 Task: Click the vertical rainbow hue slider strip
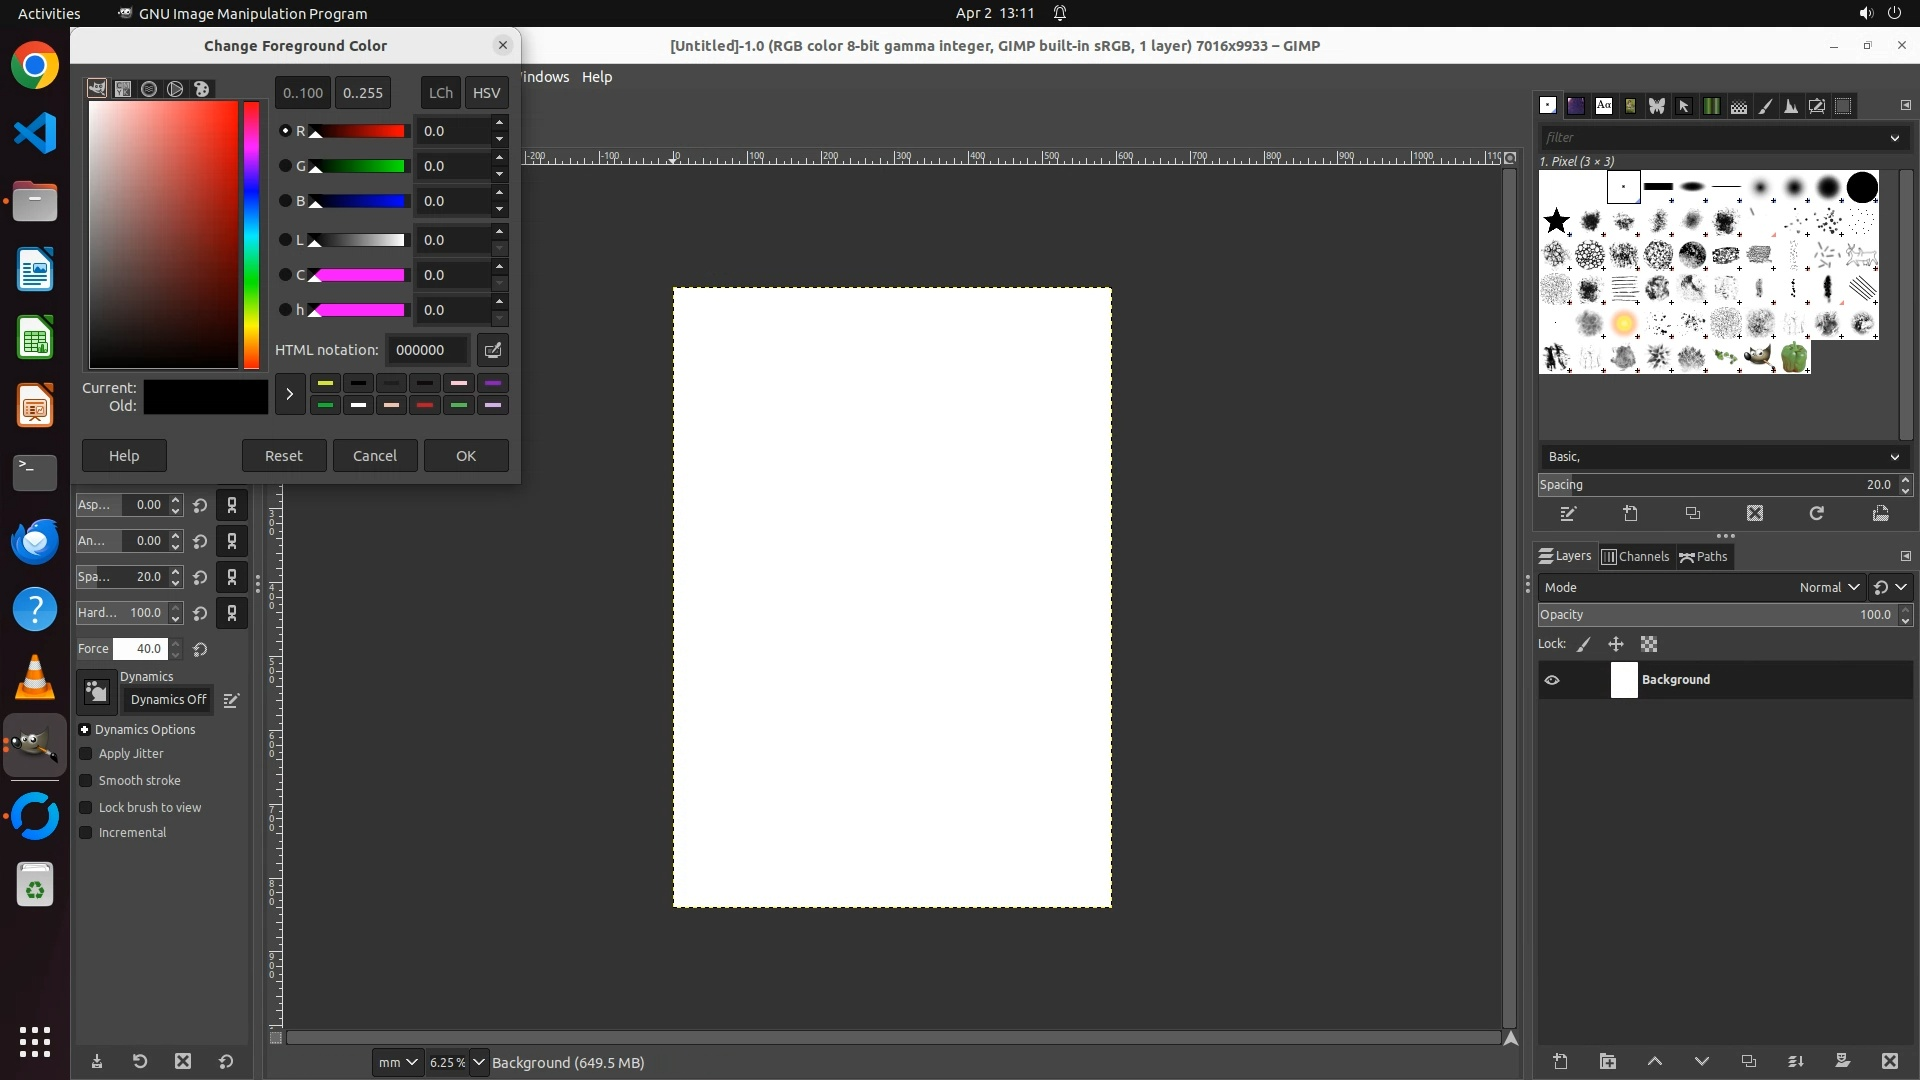pyautogui.click(x=251, y=235)
